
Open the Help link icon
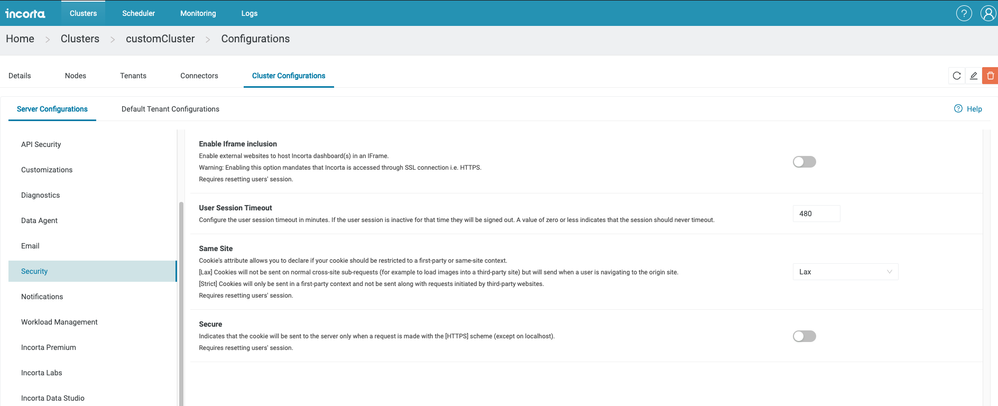coord(958,109)
